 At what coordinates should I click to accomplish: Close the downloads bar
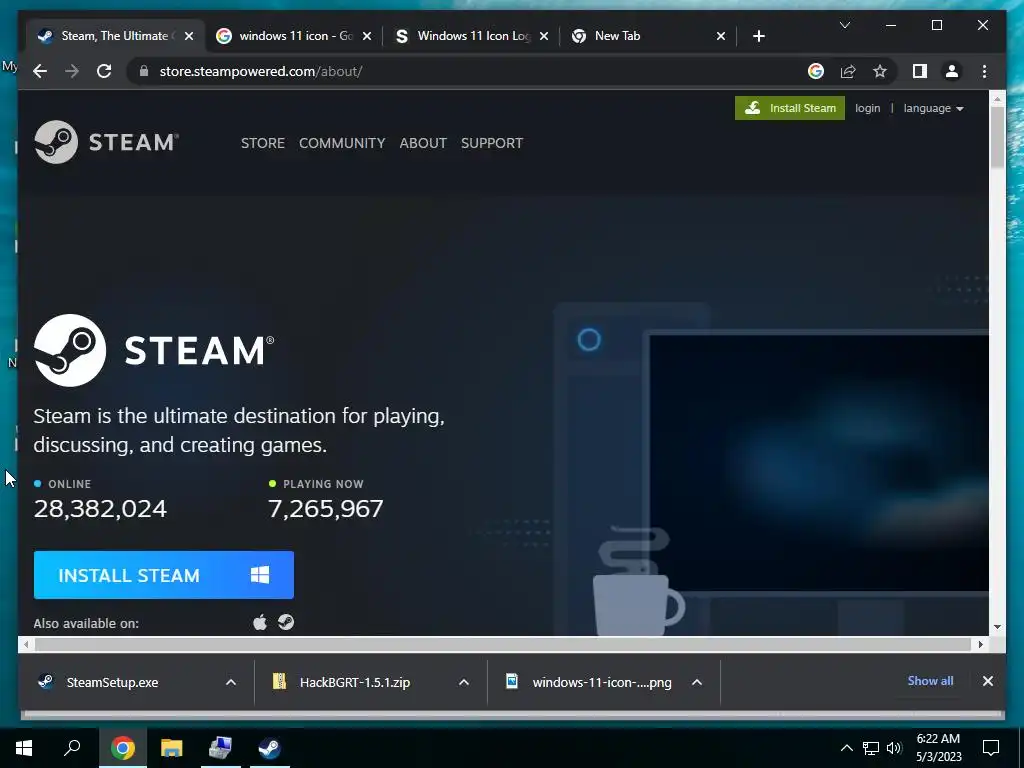(x=987, y=681)
